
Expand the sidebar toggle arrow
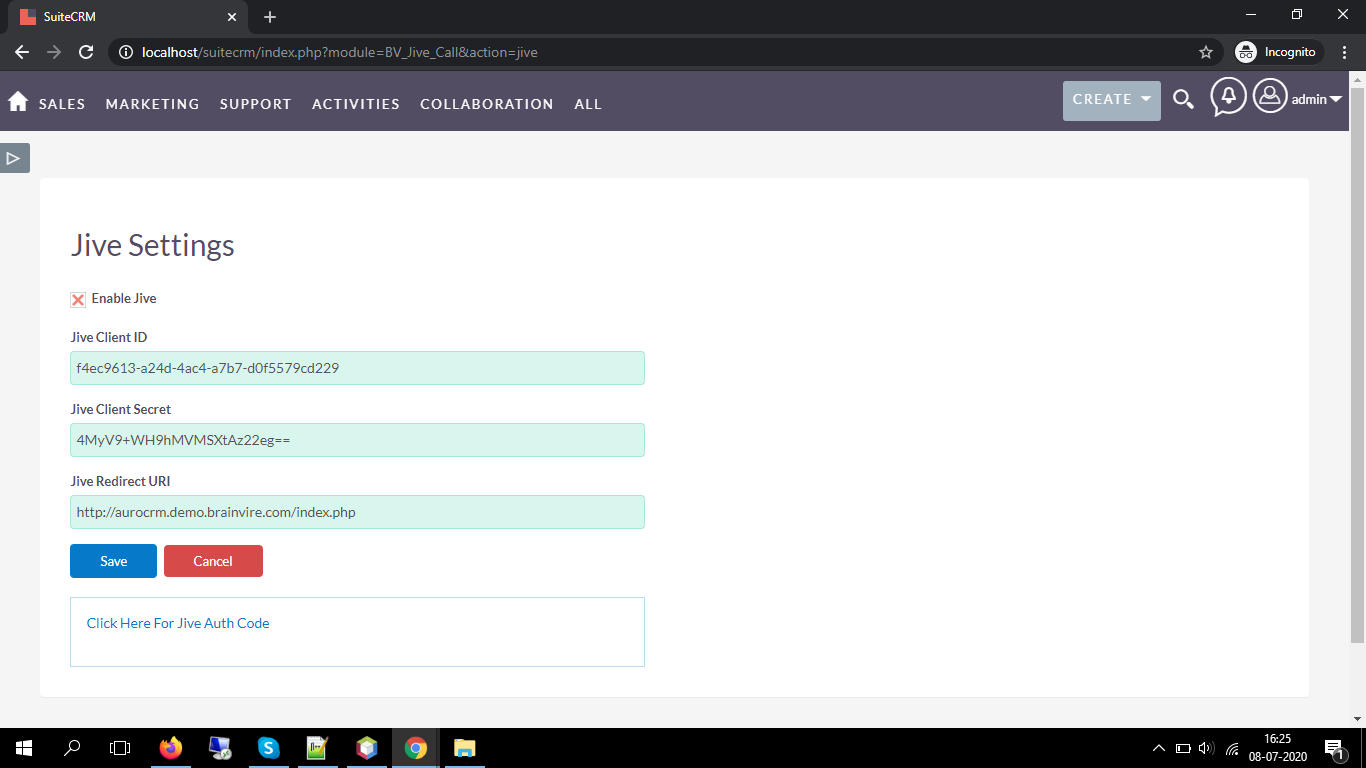14,158
